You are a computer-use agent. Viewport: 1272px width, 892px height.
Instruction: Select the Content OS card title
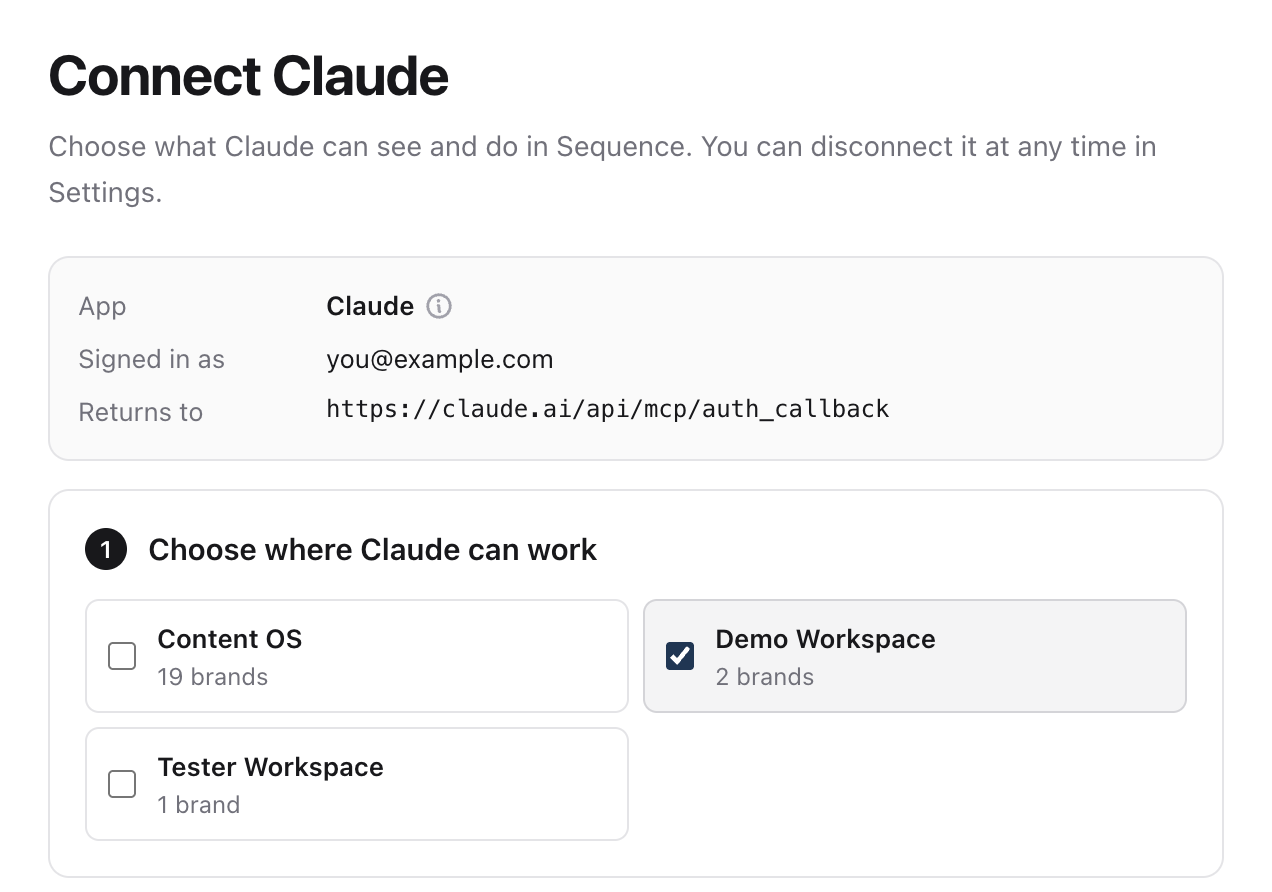[x=230, y=639]
